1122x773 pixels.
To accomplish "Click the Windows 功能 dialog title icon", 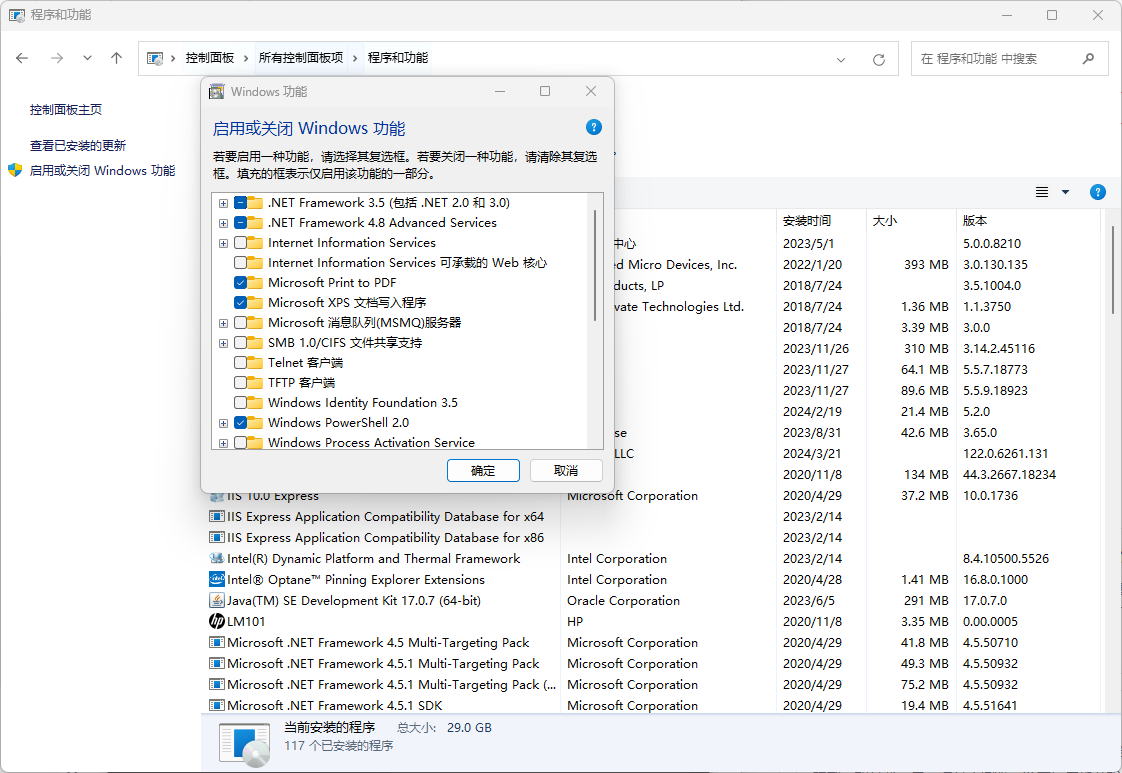I will pos(216,92).
